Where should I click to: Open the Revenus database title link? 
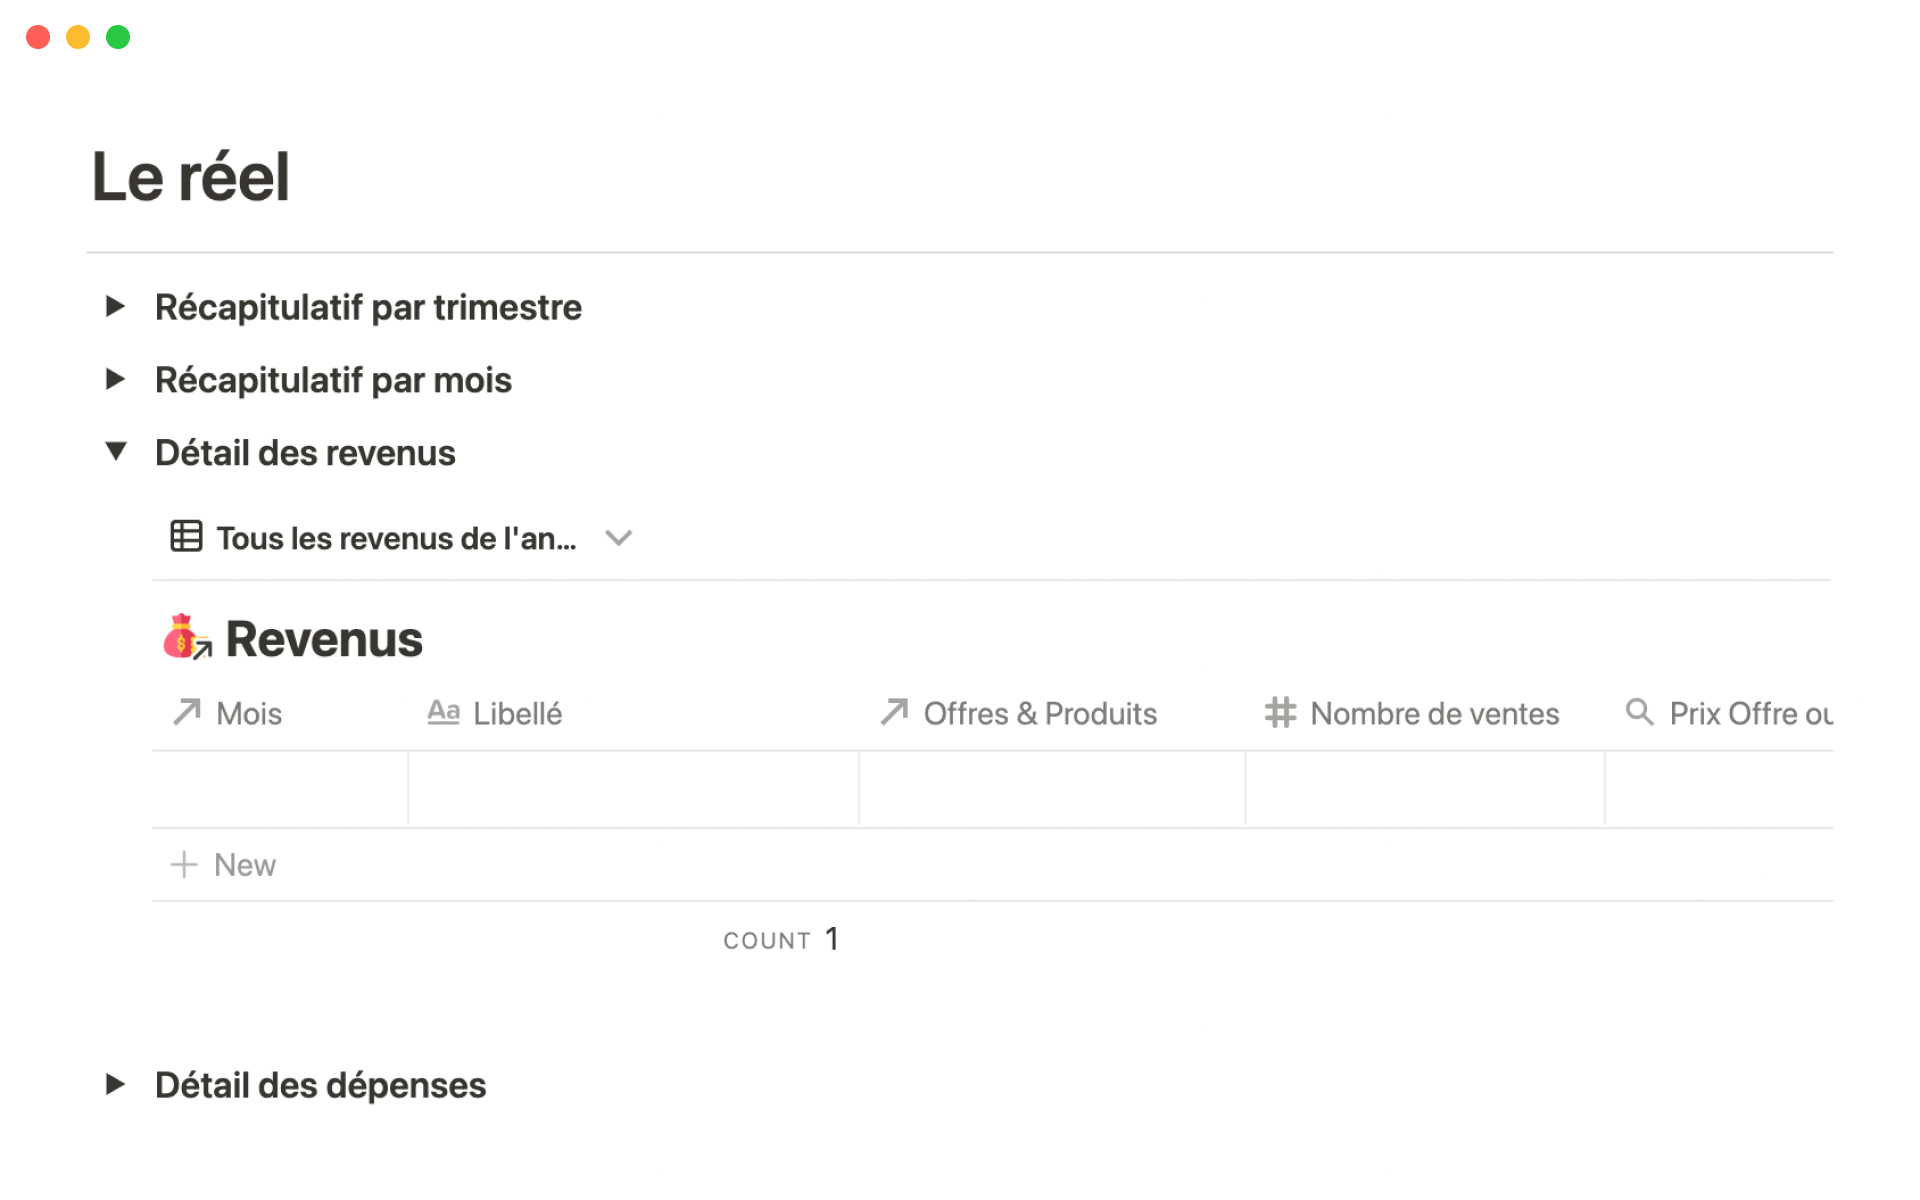[324, 639]
